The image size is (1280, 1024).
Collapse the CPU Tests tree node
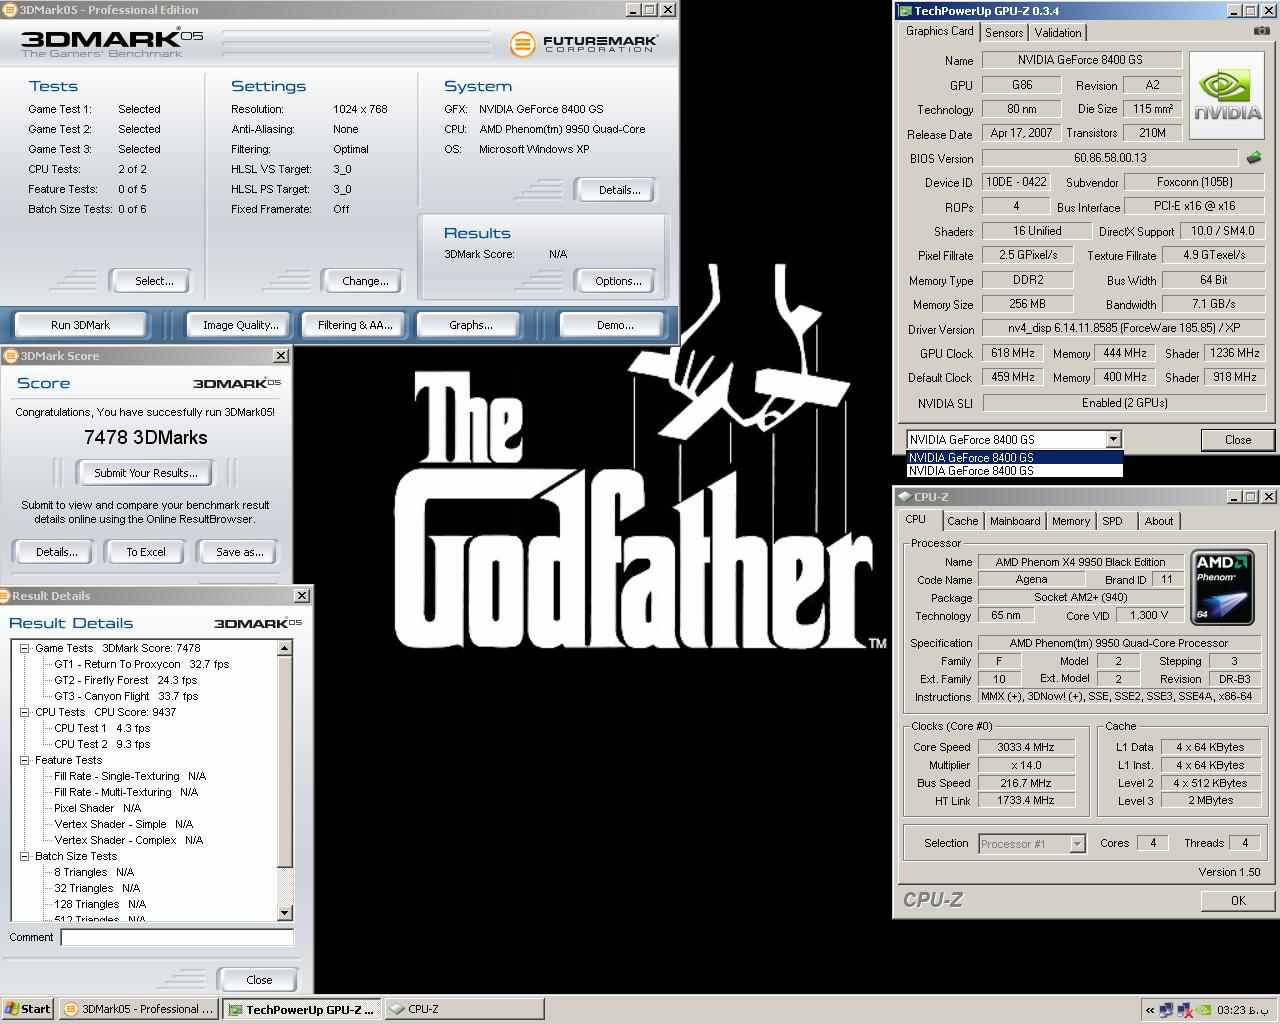pyautogui.click(x=25, y=712)
